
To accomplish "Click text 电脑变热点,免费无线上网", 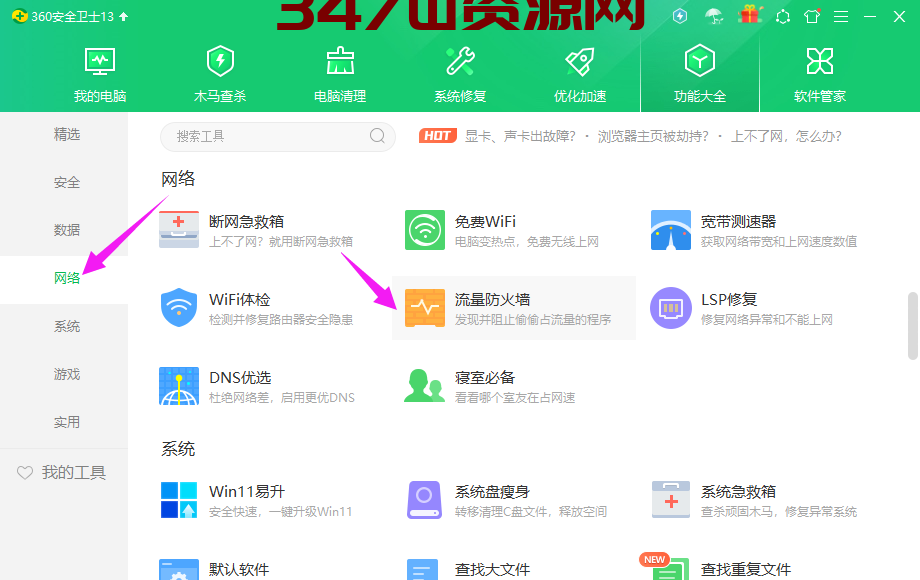I will click(526, 242).
